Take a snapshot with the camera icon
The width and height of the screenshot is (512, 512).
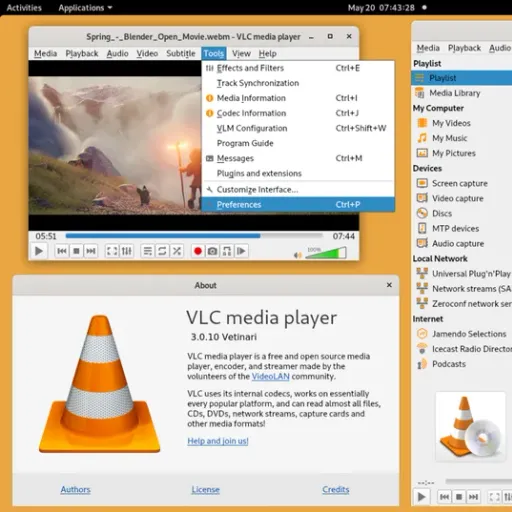pos(212,251)
